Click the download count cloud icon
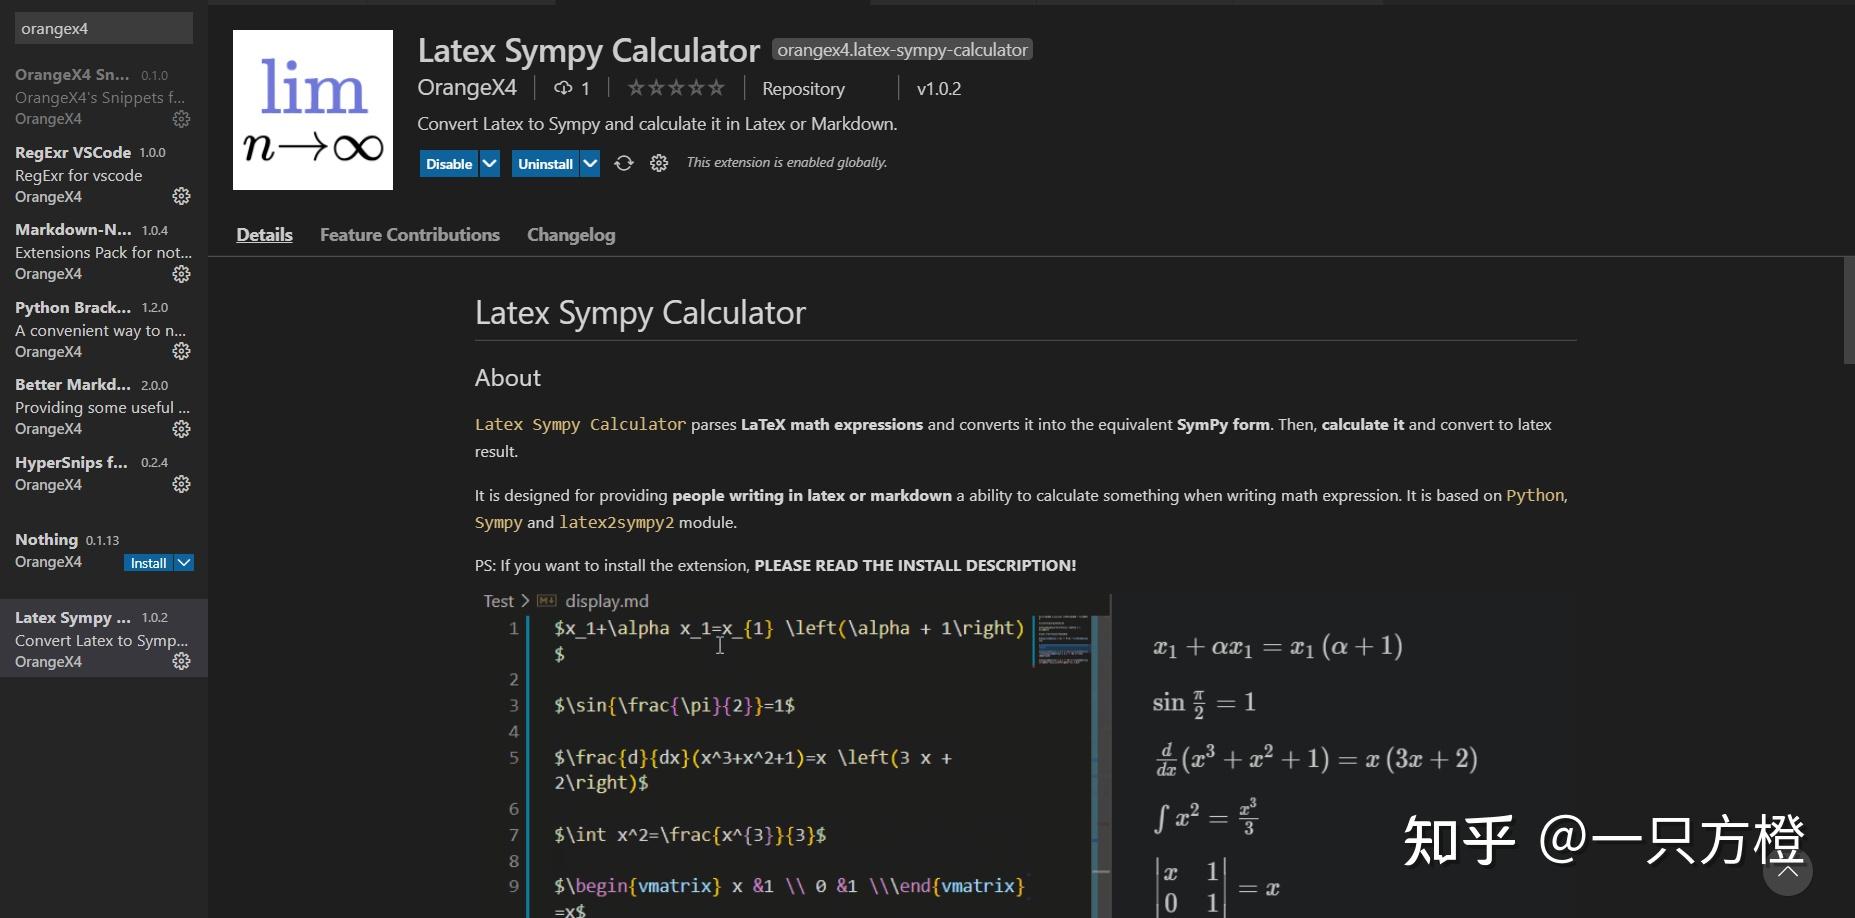 pos(562,88)
